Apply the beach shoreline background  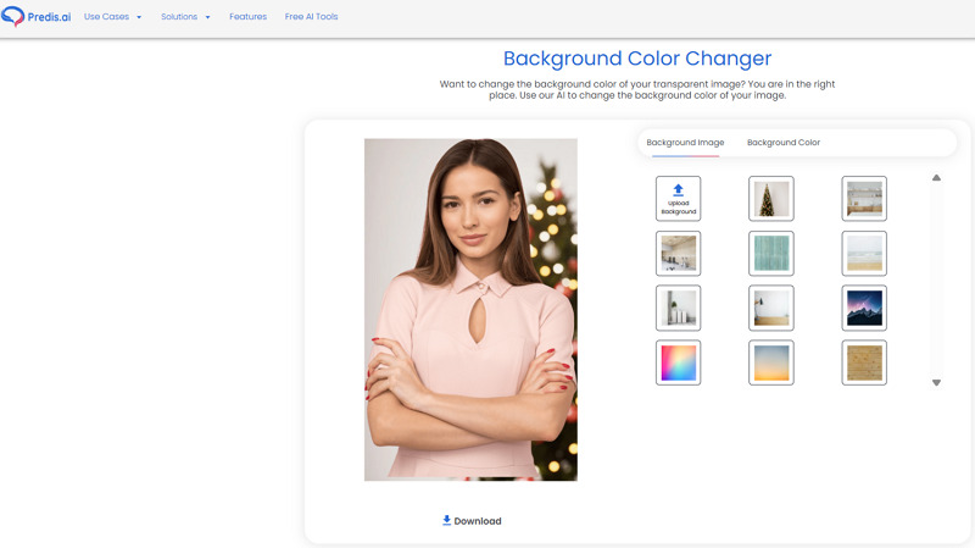tap(864, 253)
